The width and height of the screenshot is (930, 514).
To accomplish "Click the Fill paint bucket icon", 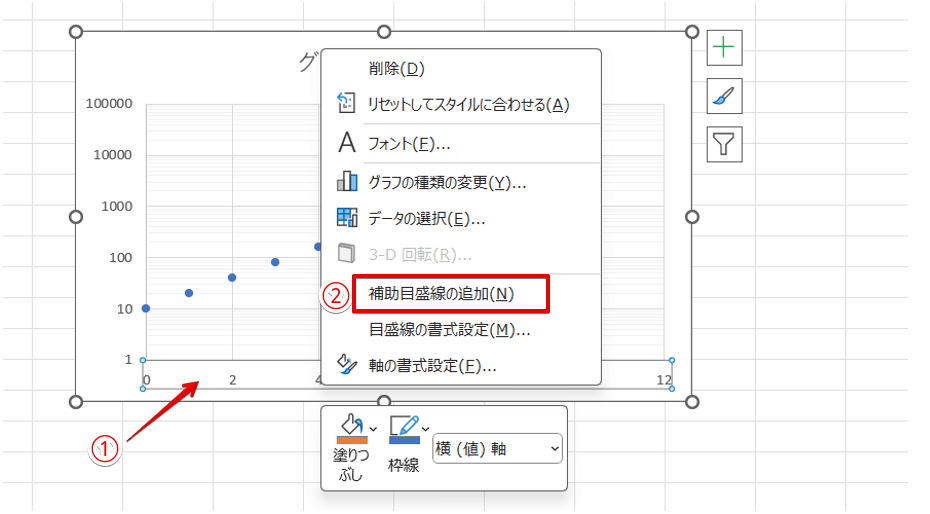I will point(350,424).
